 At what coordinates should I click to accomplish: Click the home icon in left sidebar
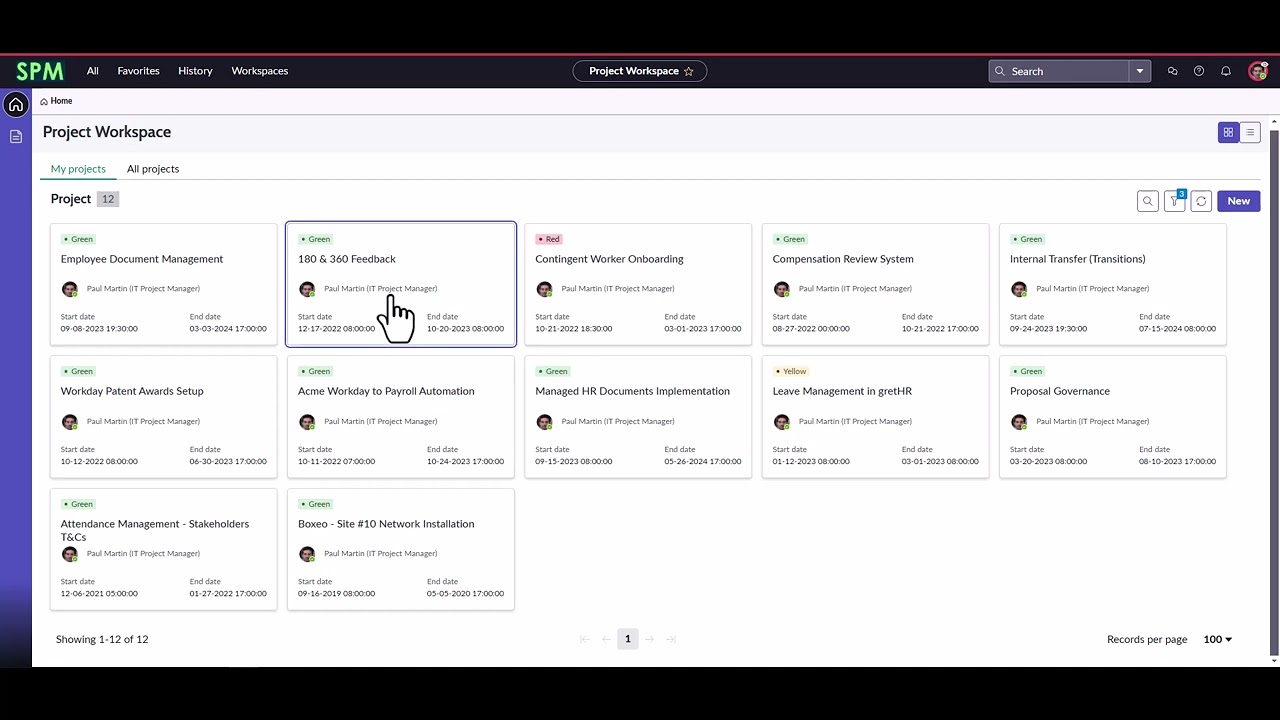[x=16, y=105]
